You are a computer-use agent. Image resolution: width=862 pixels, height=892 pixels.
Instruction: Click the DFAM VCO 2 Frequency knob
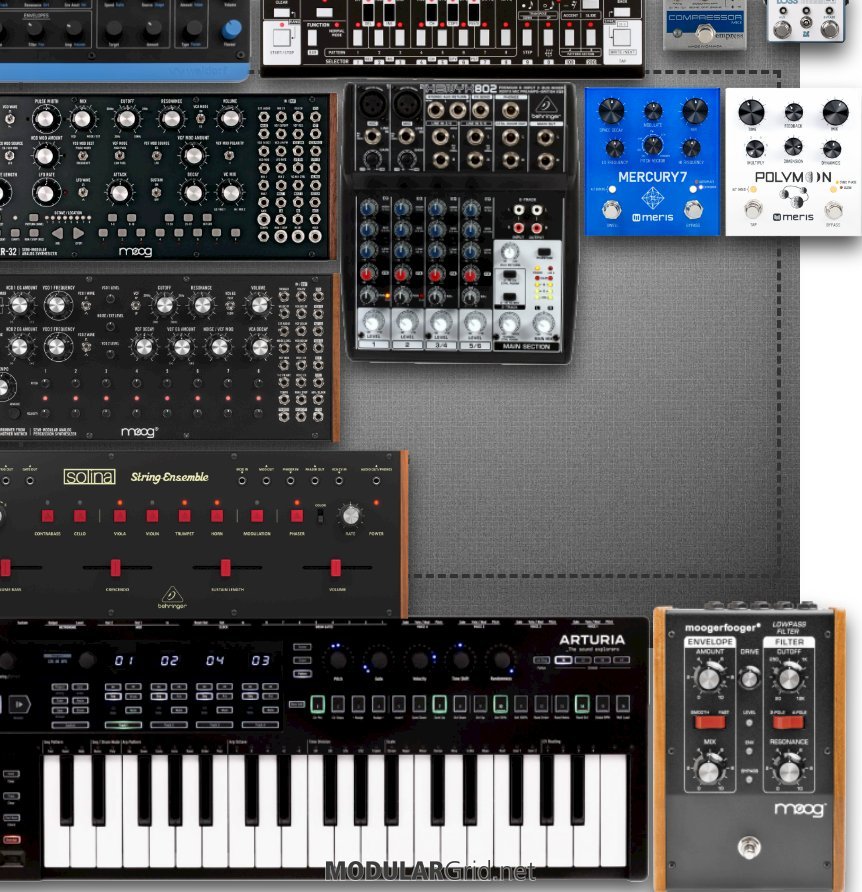[57, 346]
